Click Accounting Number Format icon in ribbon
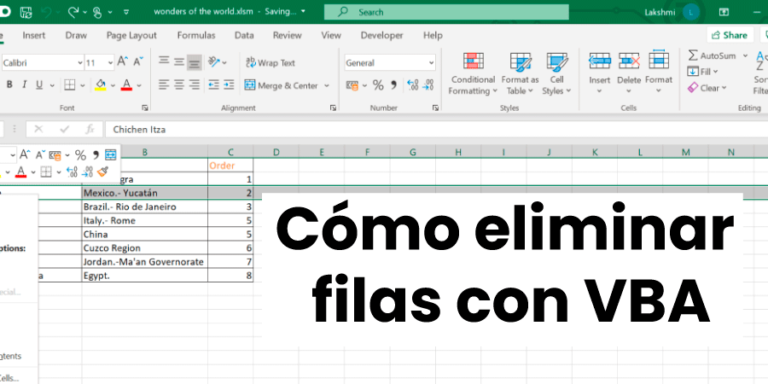The image size is (768, 384). [352, 86]
